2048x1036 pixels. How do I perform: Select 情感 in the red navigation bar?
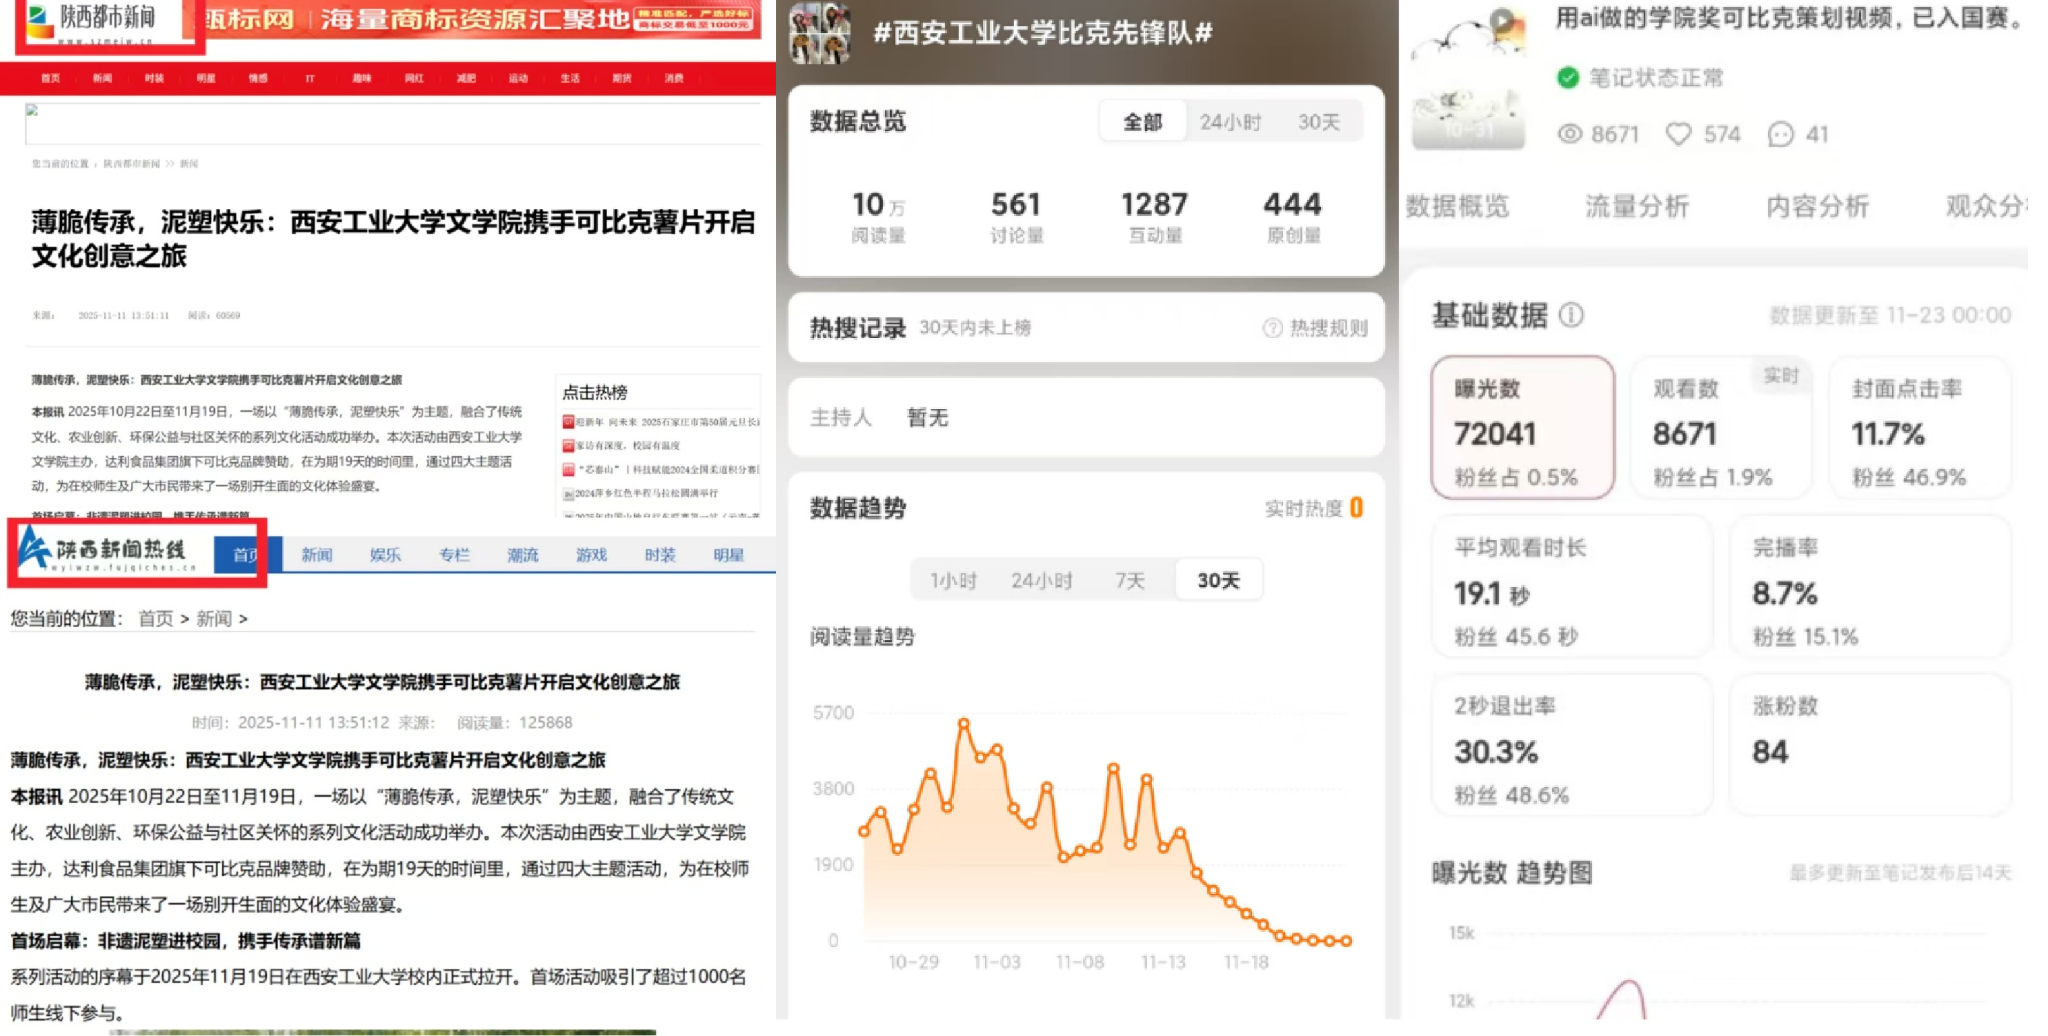pyautogui.click(x=258, y=78)
